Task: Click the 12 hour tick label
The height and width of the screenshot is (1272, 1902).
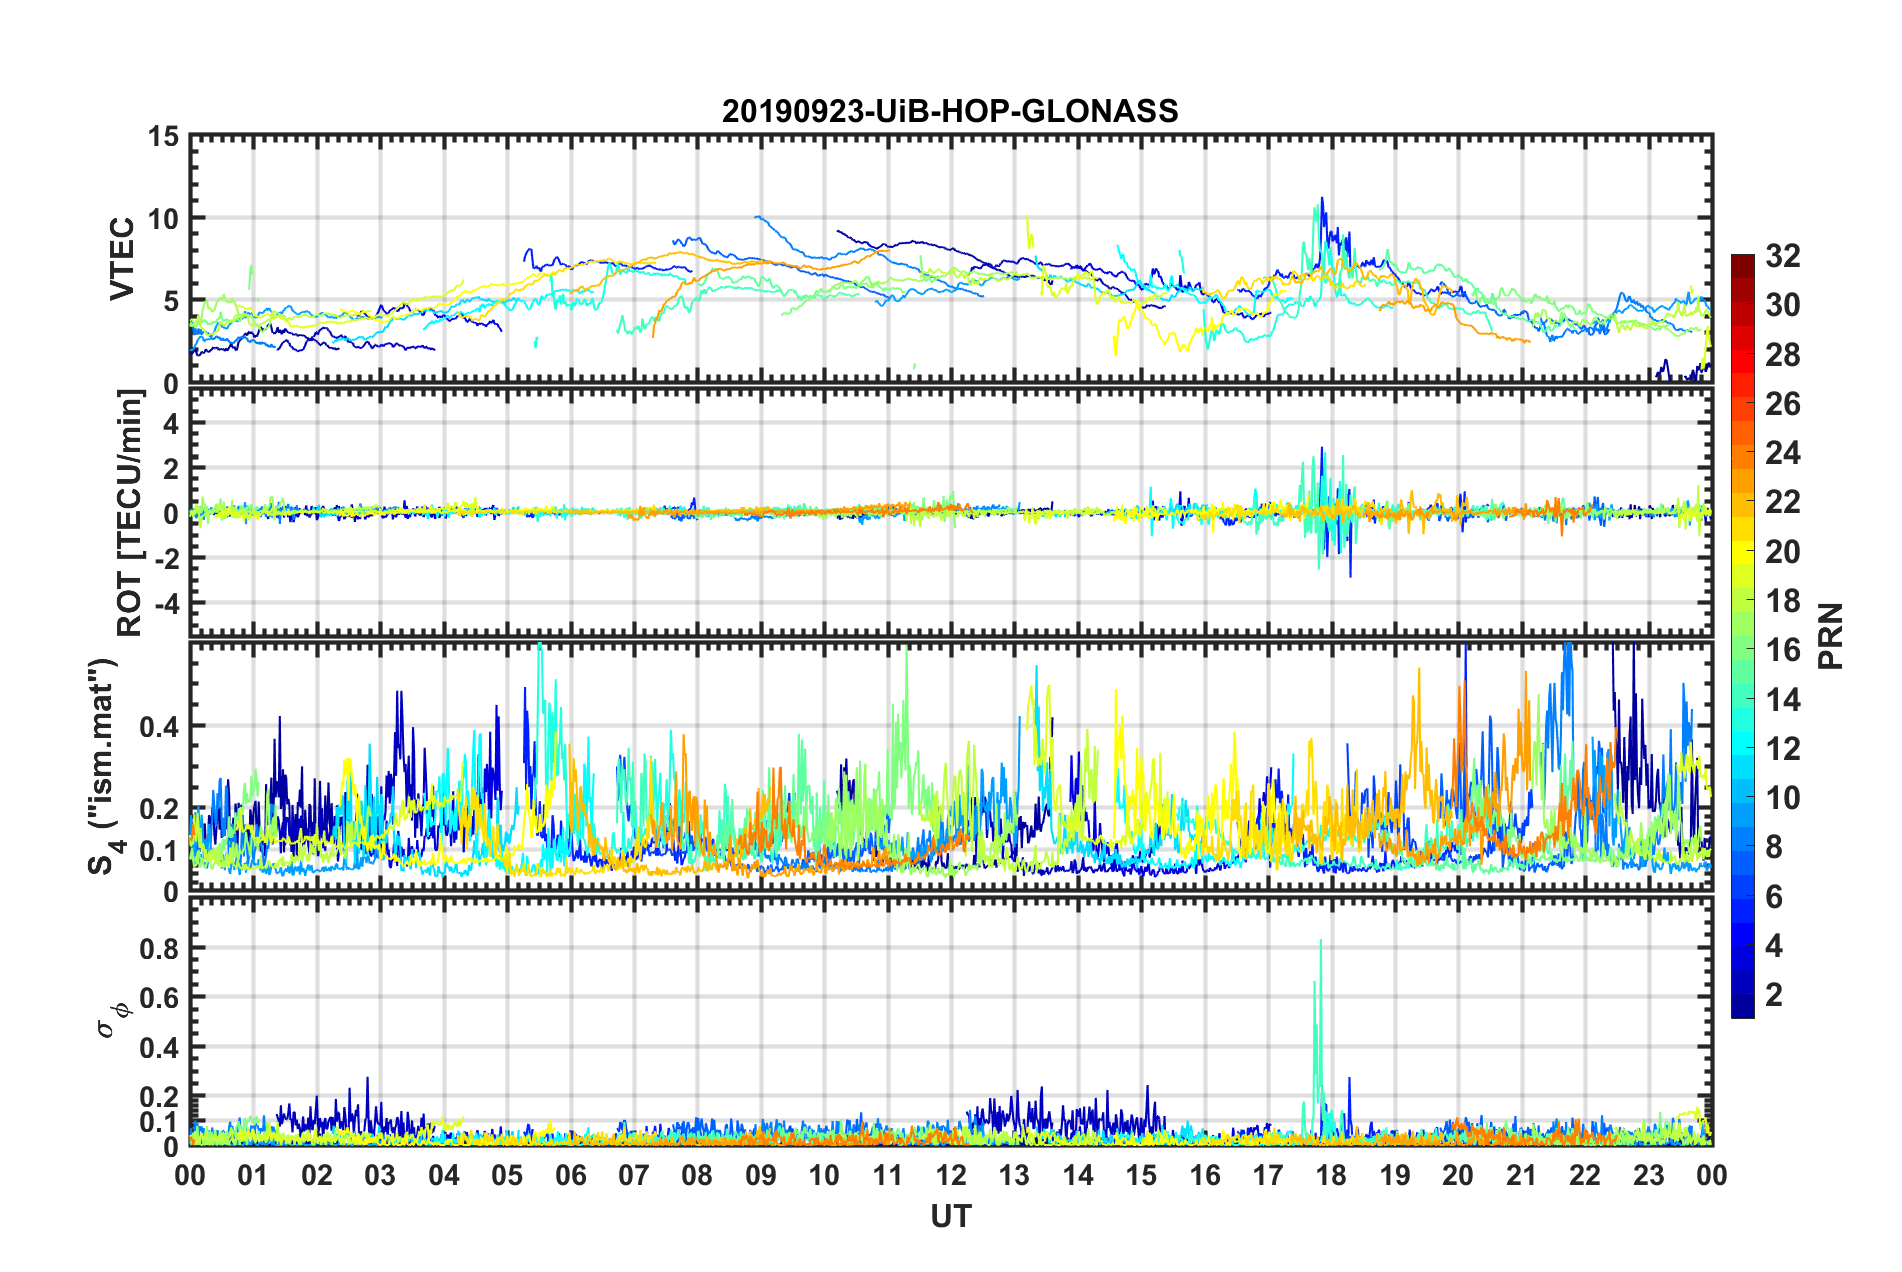Action: pyautogui.click(x=951, y=1175)
